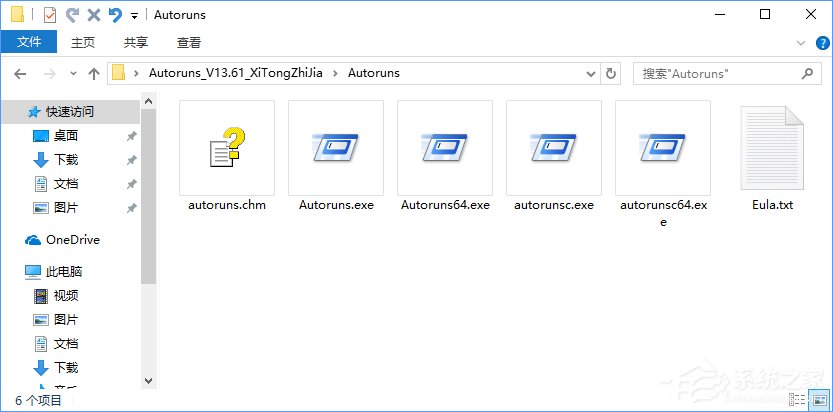
Task: Select the Autoruns64.exe application icon
Action: click(x=445, y=148)
